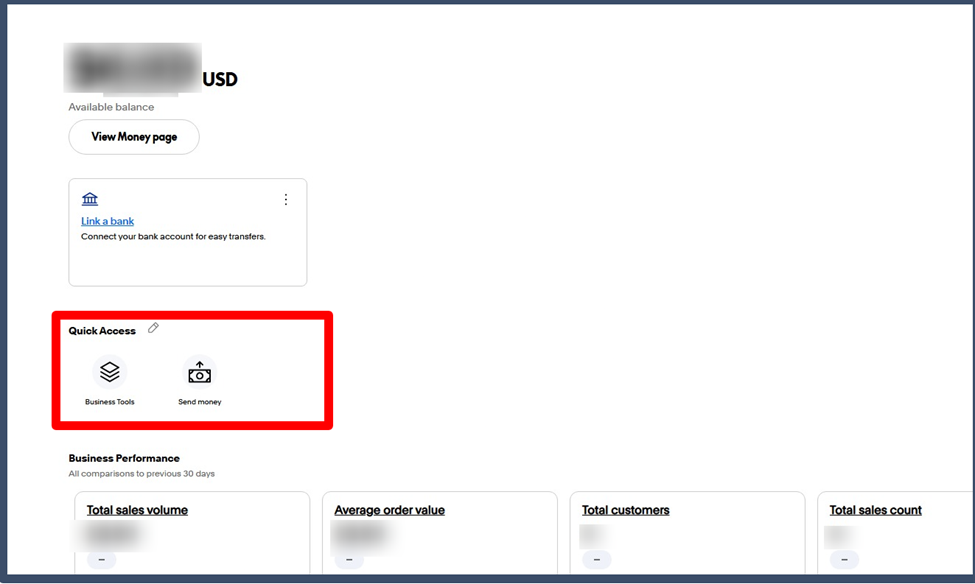Click the Send money cash icon
Viewport: 975px width, 584px height.
[x=200, y=373]
